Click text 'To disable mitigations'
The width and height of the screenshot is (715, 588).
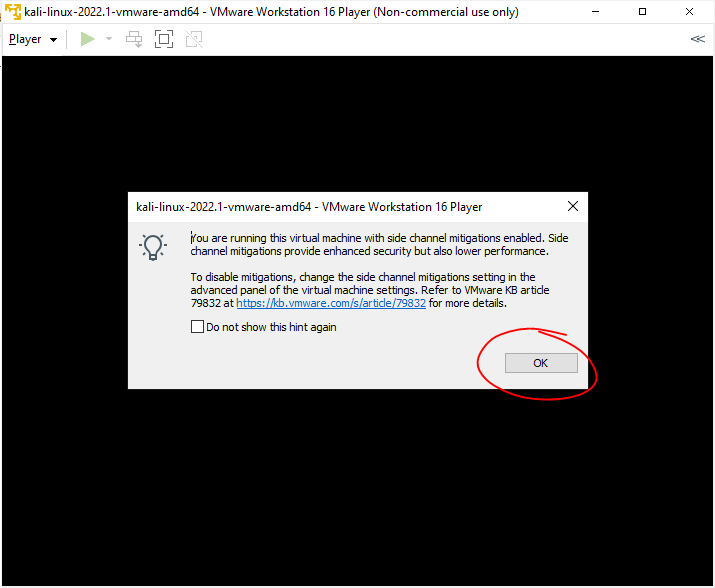tap(243, 277)
